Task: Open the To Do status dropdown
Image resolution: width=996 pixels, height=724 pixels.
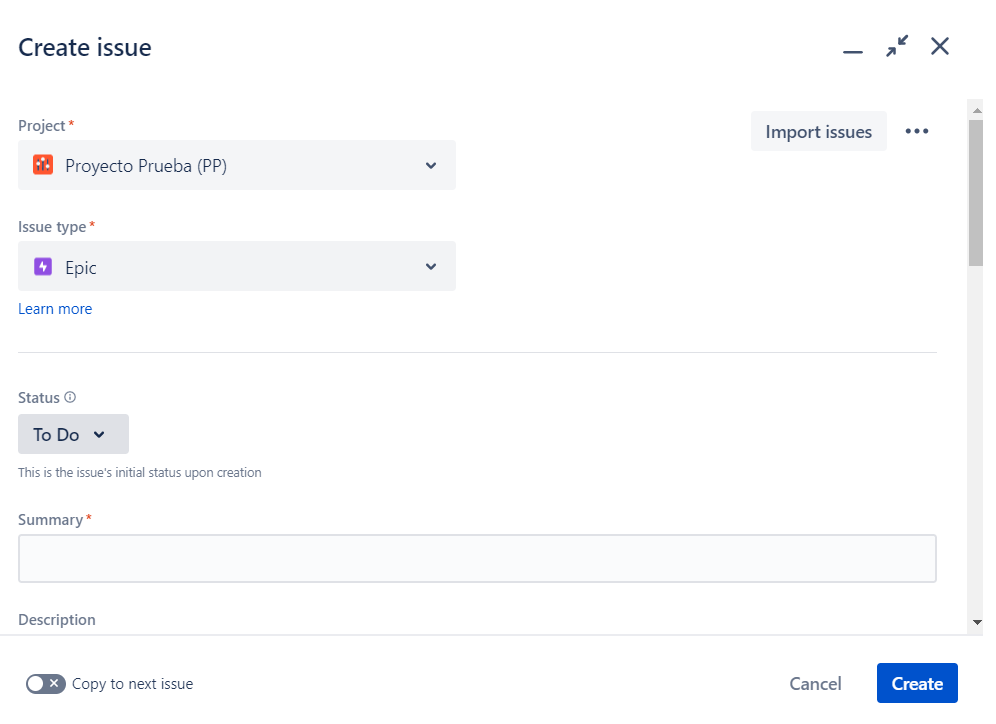Action: [x=73, y=435]
